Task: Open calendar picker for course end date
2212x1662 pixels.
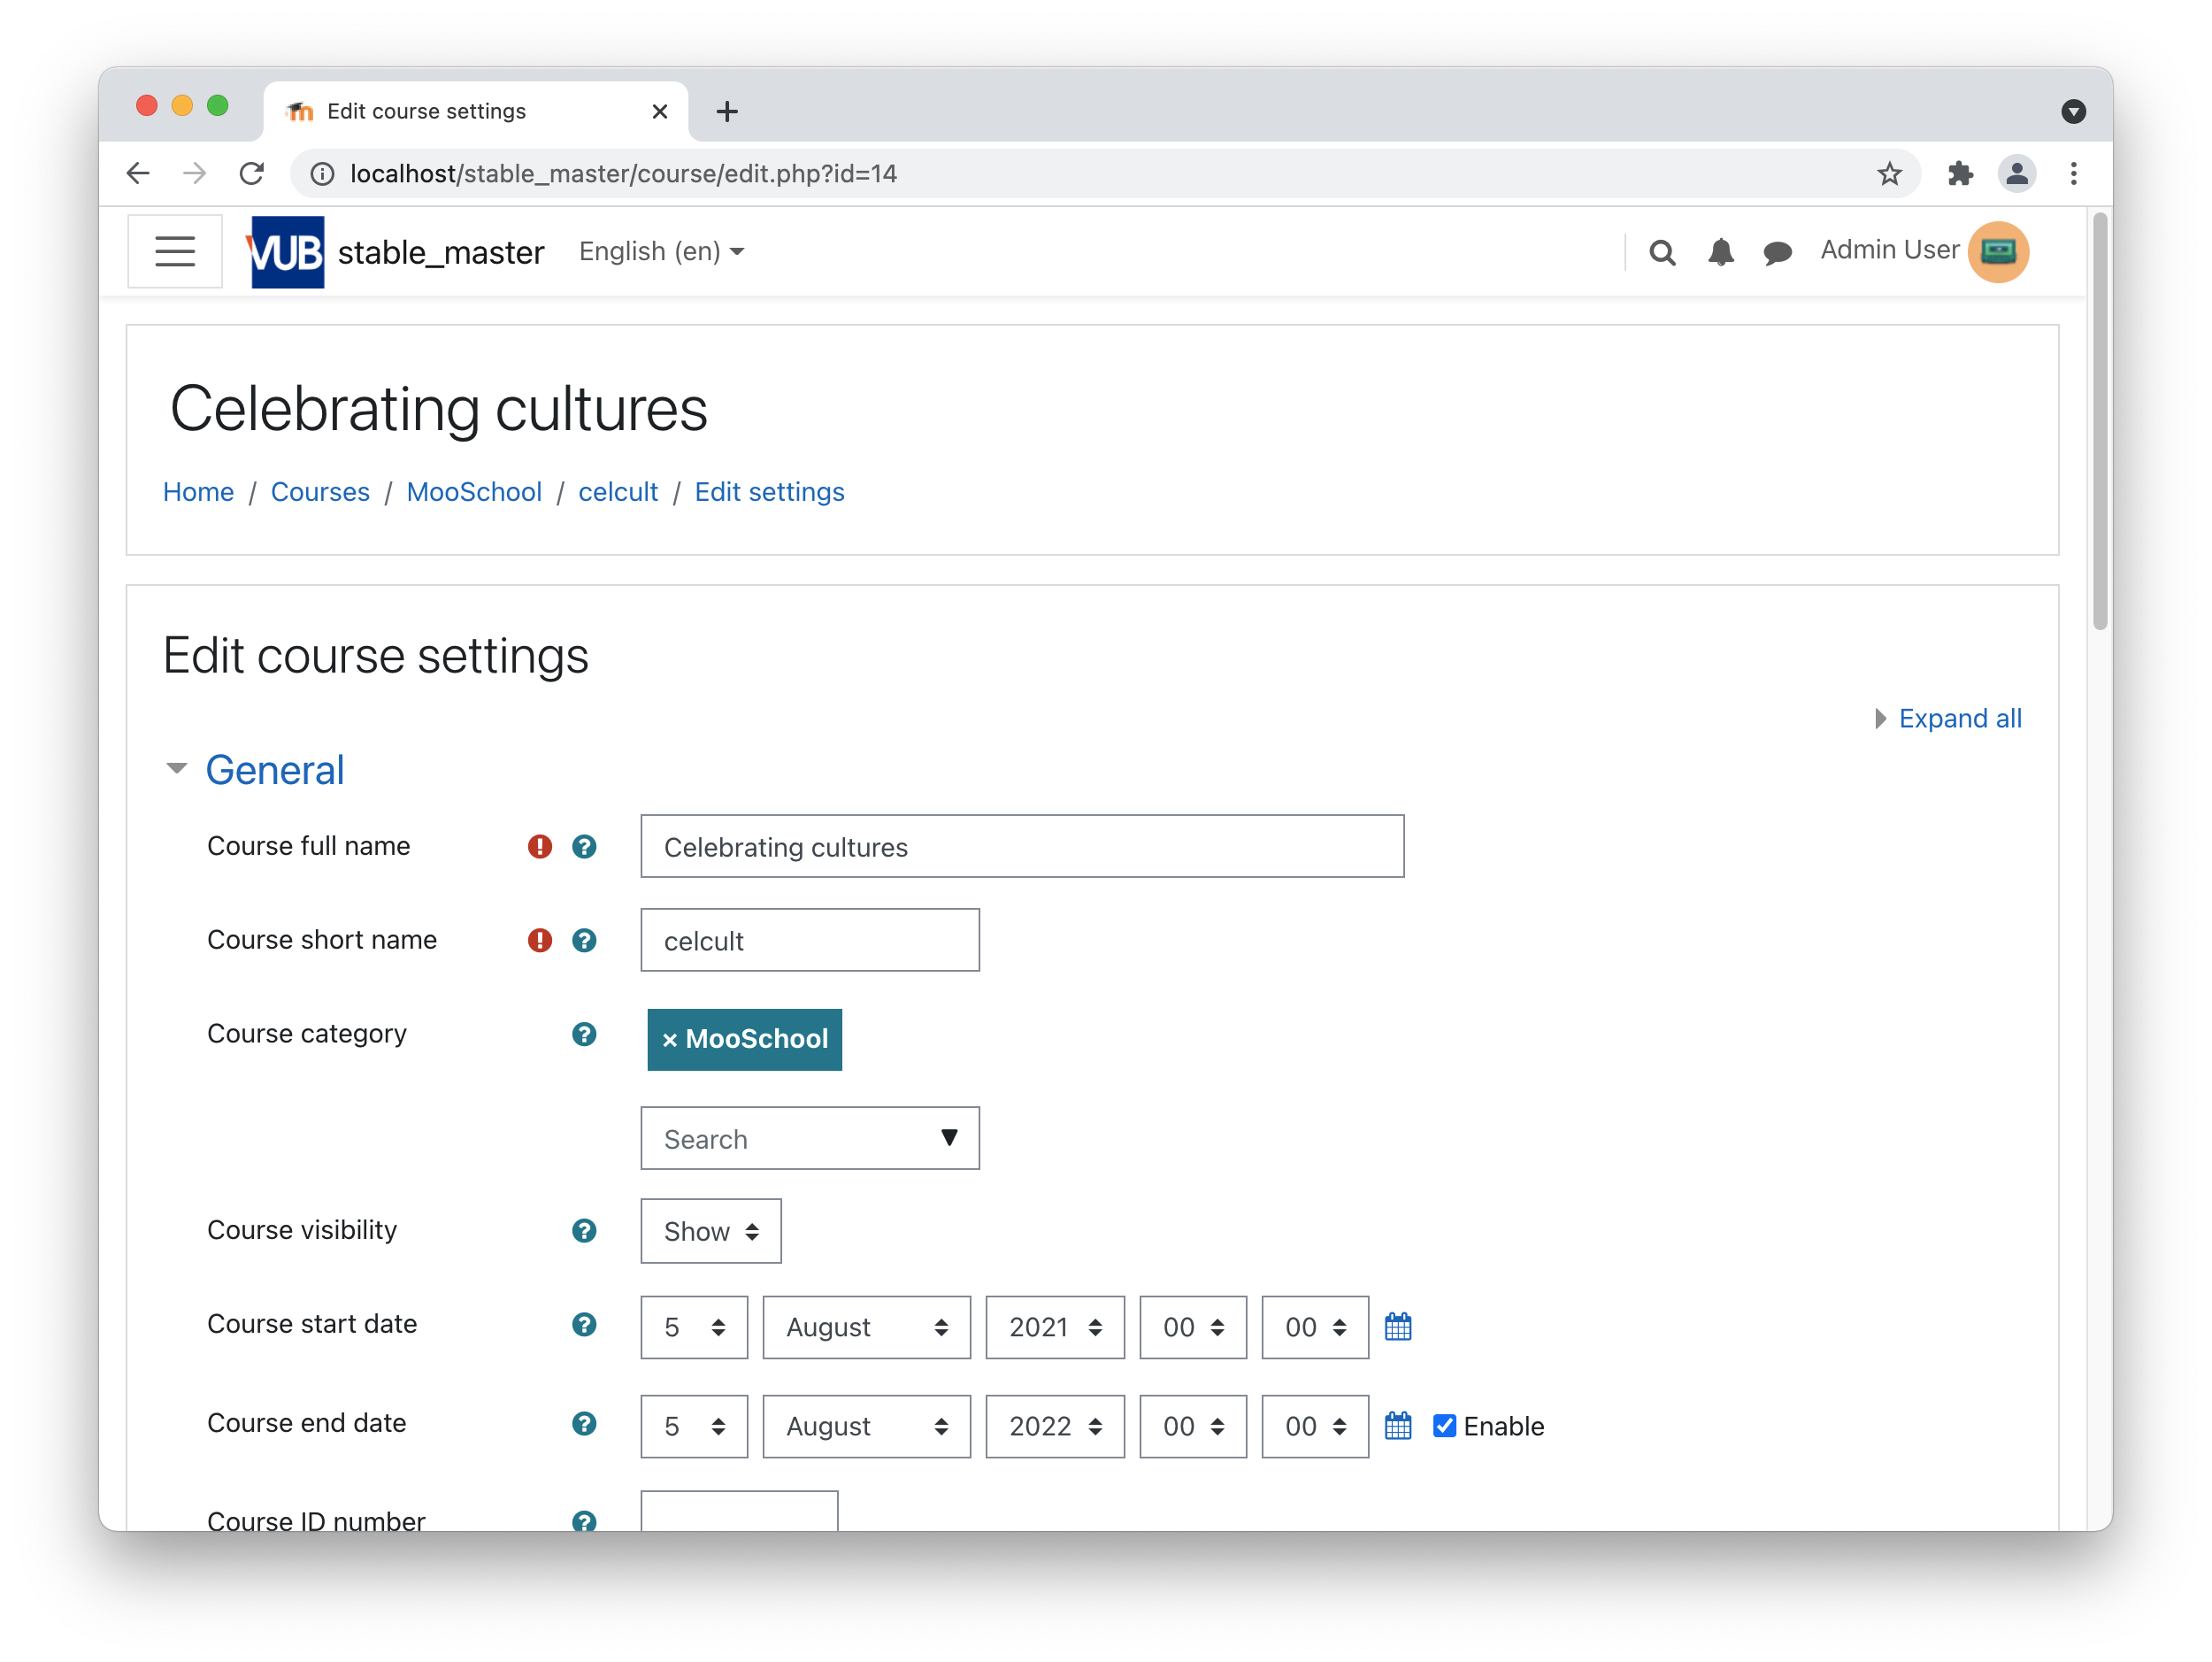Action: coord(1398,1426)
